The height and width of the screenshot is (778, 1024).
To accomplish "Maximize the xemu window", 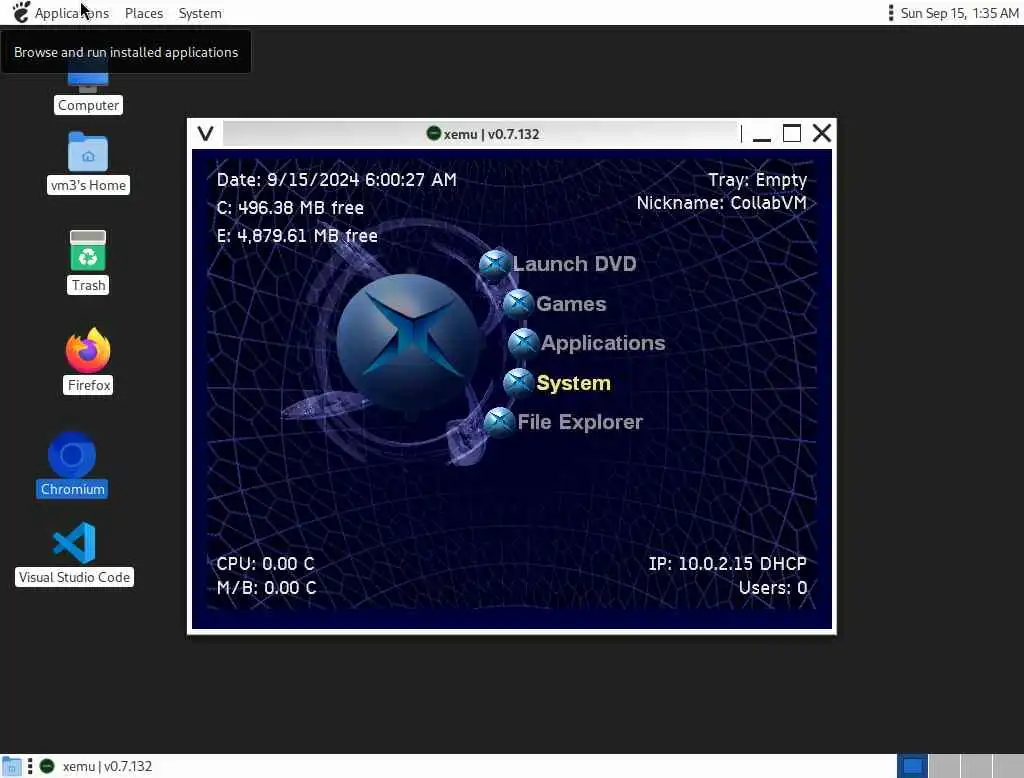I will coord(792,133).
